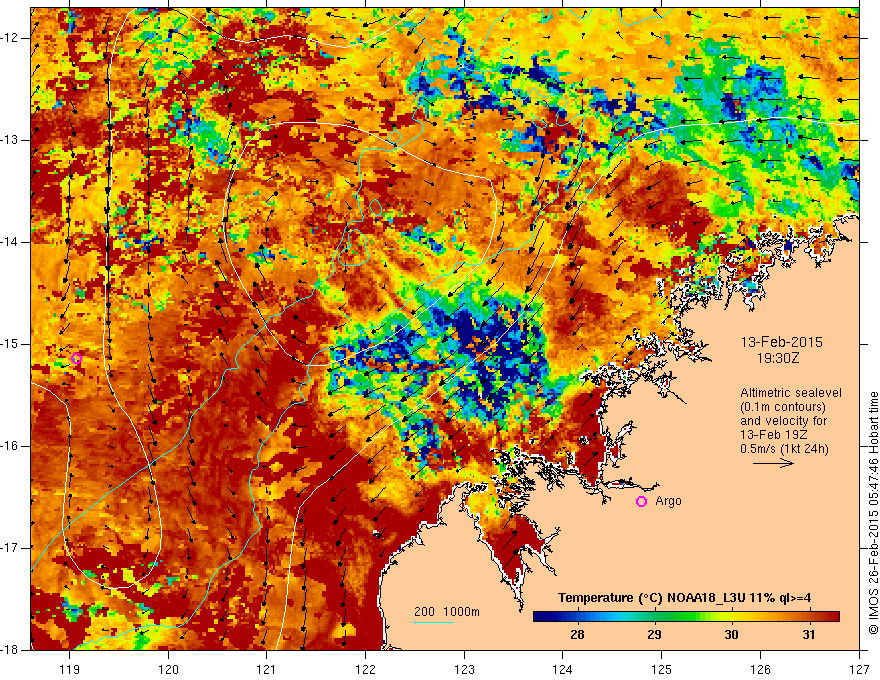Click the color bar value '31'
Image resolution: width=880 pixels, height=680 pixels.
click(808, 635)
